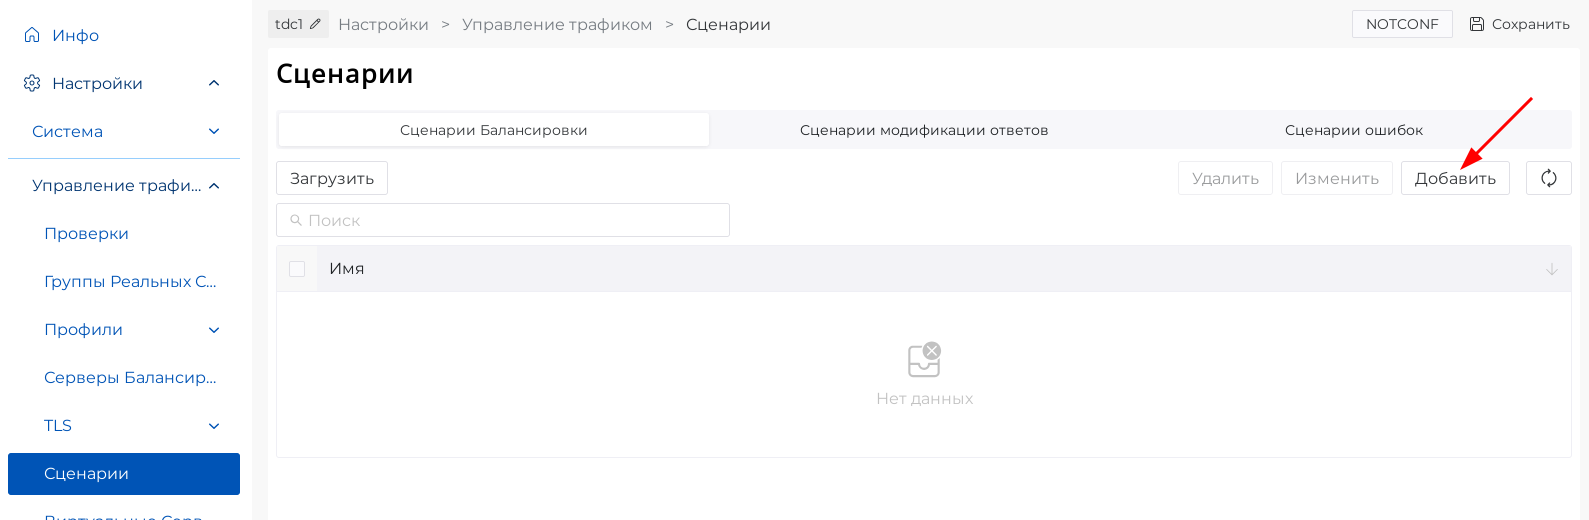This screenshot has width=1589, height=520.
Task: Click the gear icon for Настройки
Action: pyautogui.click(x=32, y=83)
